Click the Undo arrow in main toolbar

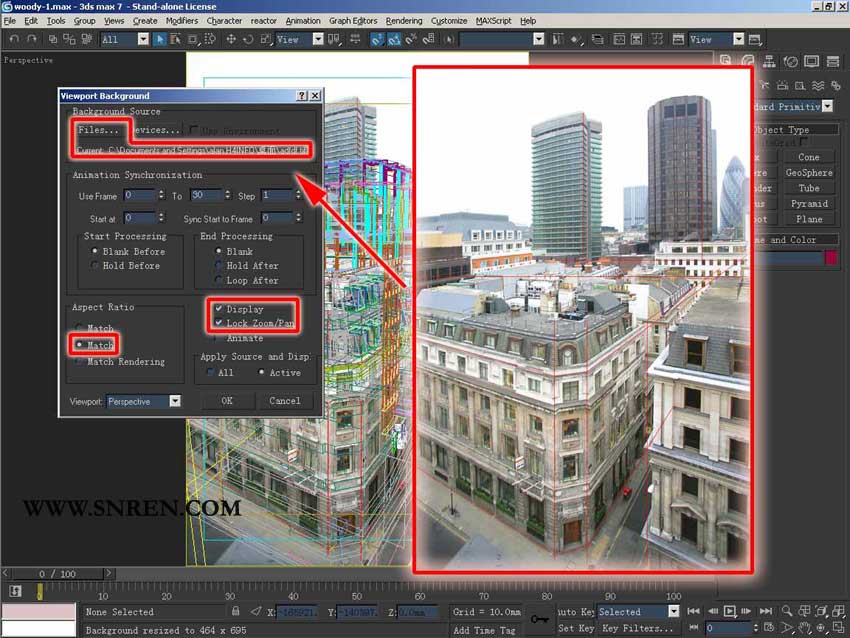pos(14,39)
